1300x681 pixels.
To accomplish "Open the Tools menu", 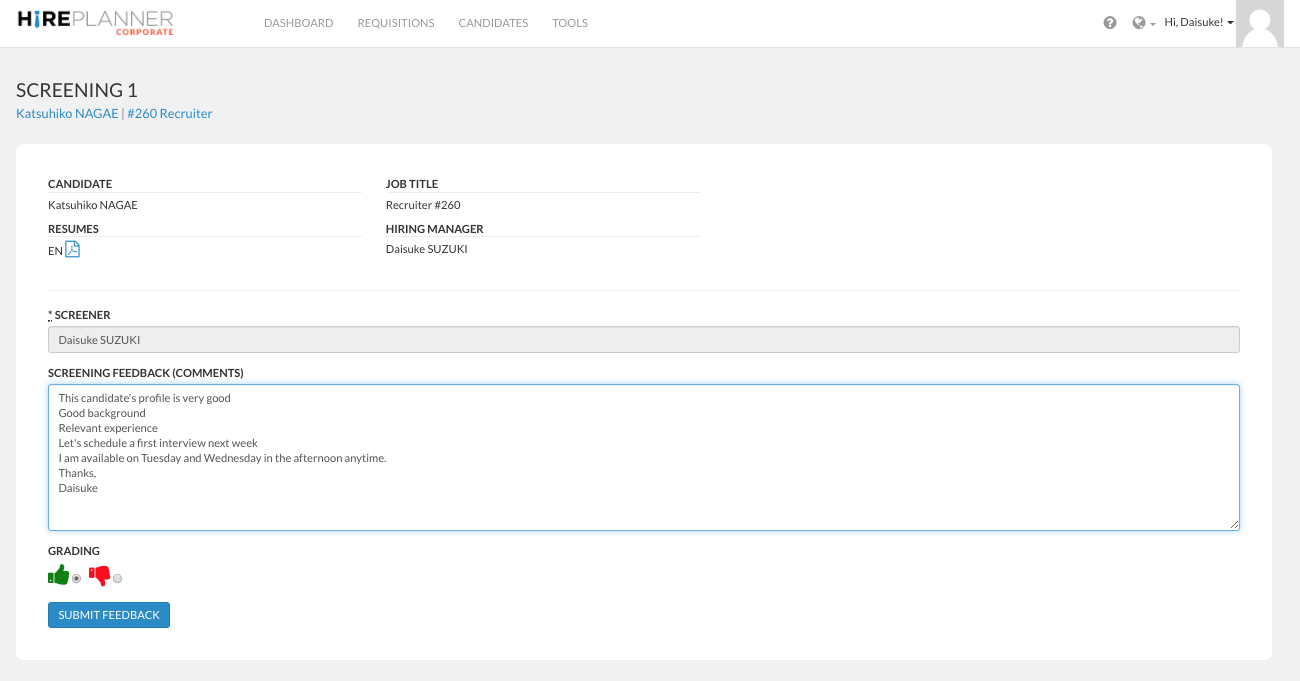I will (570, 23).
